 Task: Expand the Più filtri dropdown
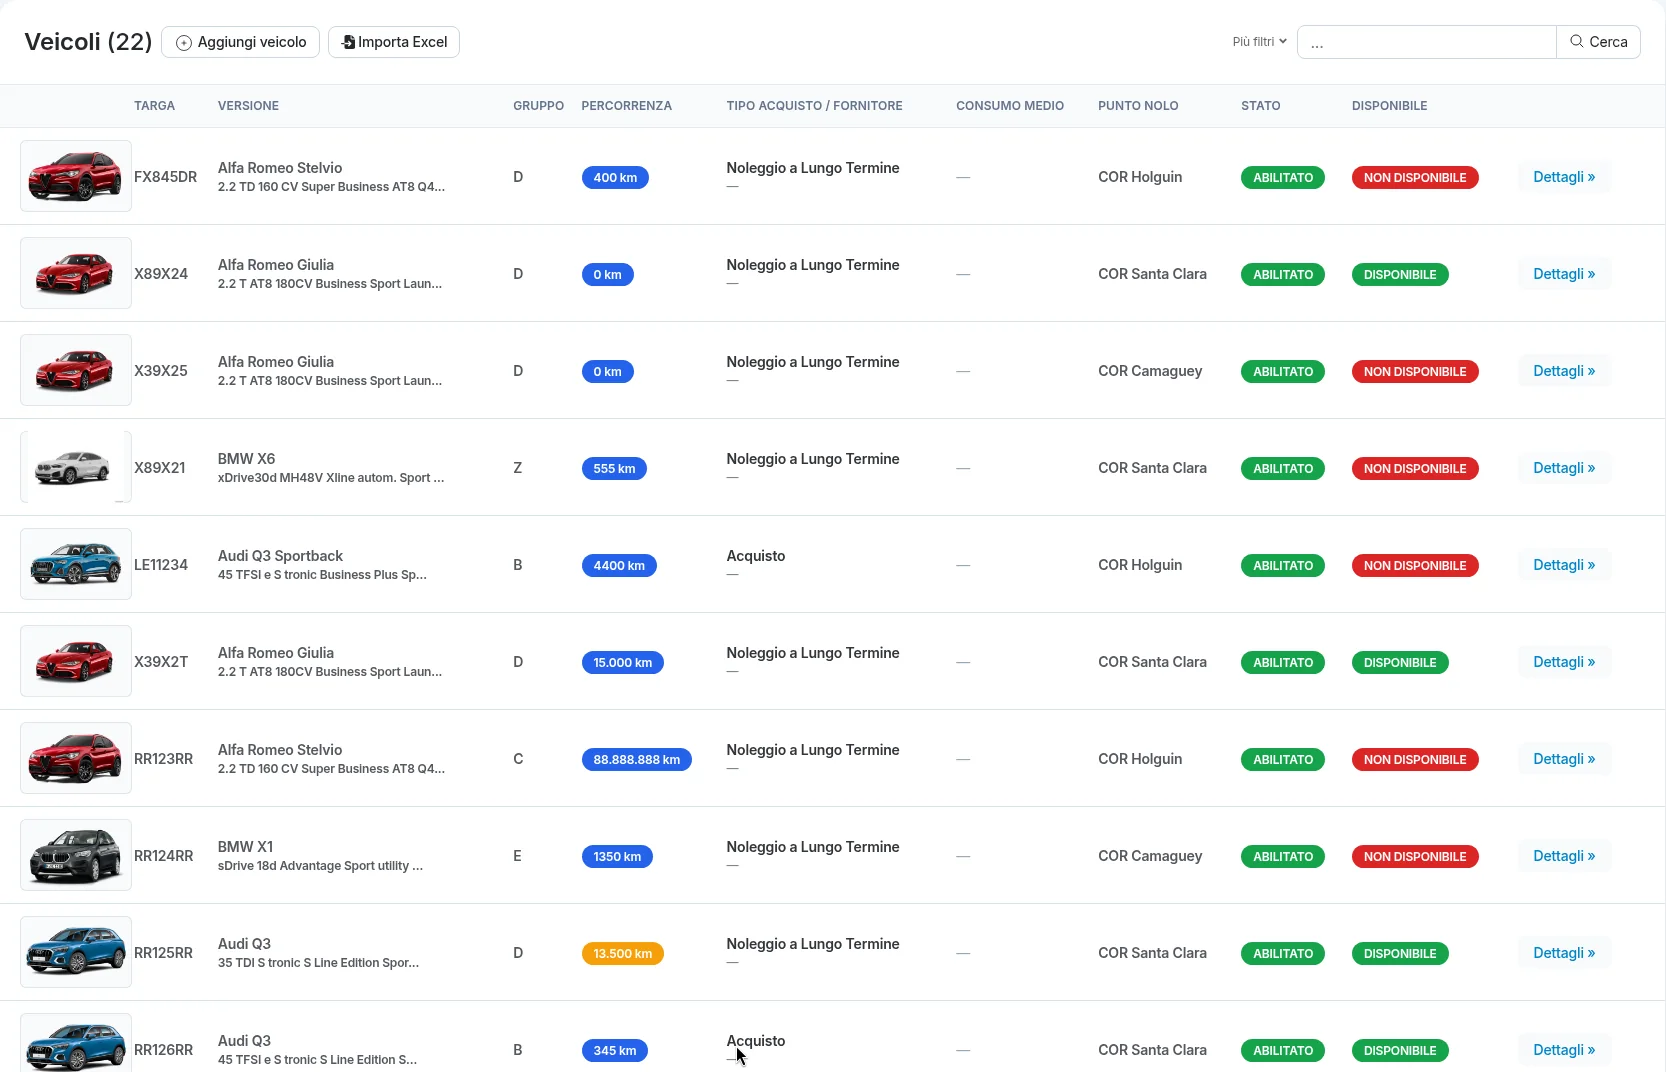coord(1259,42)
